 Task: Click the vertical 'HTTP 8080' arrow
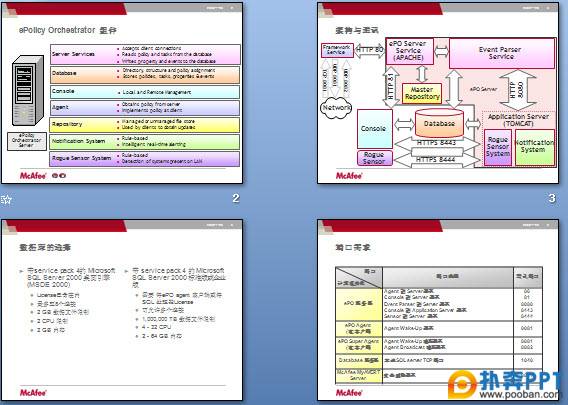tap(517, 90)
